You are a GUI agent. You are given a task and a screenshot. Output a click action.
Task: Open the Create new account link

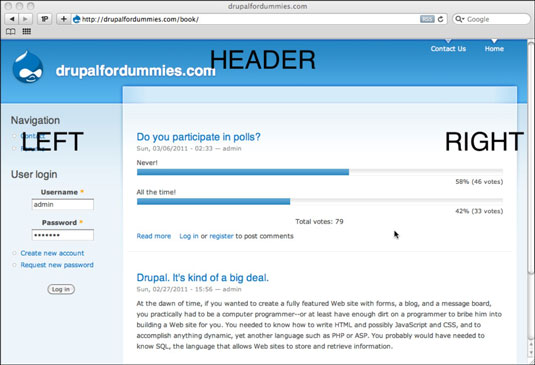point(52,253)
